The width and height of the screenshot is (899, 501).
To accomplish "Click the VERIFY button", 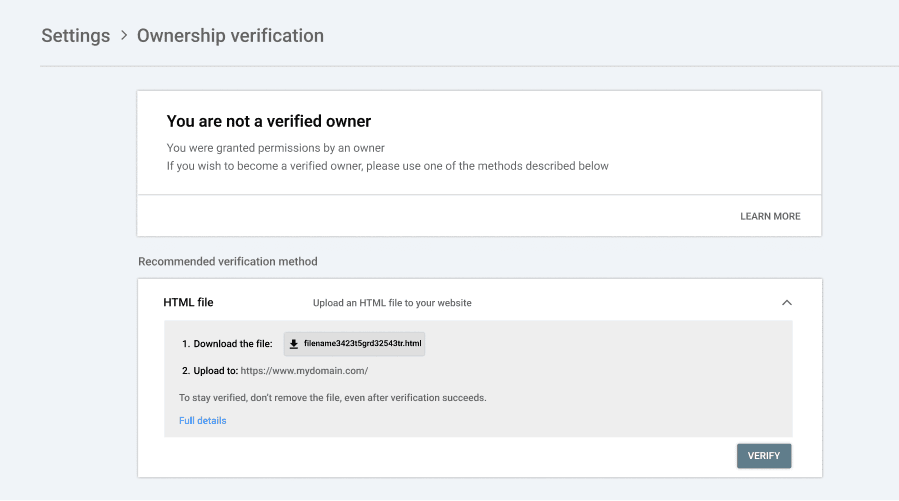I will tap(764, 456).
